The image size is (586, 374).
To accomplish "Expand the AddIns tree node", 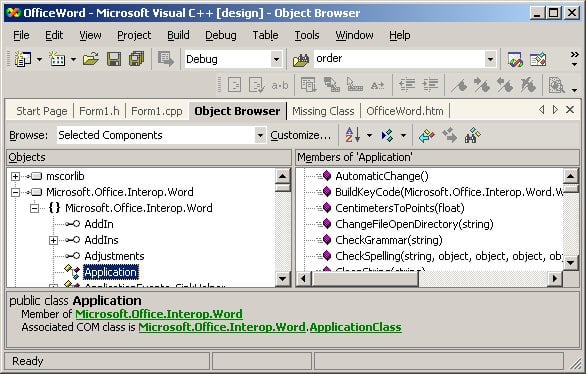I will 53,240.
